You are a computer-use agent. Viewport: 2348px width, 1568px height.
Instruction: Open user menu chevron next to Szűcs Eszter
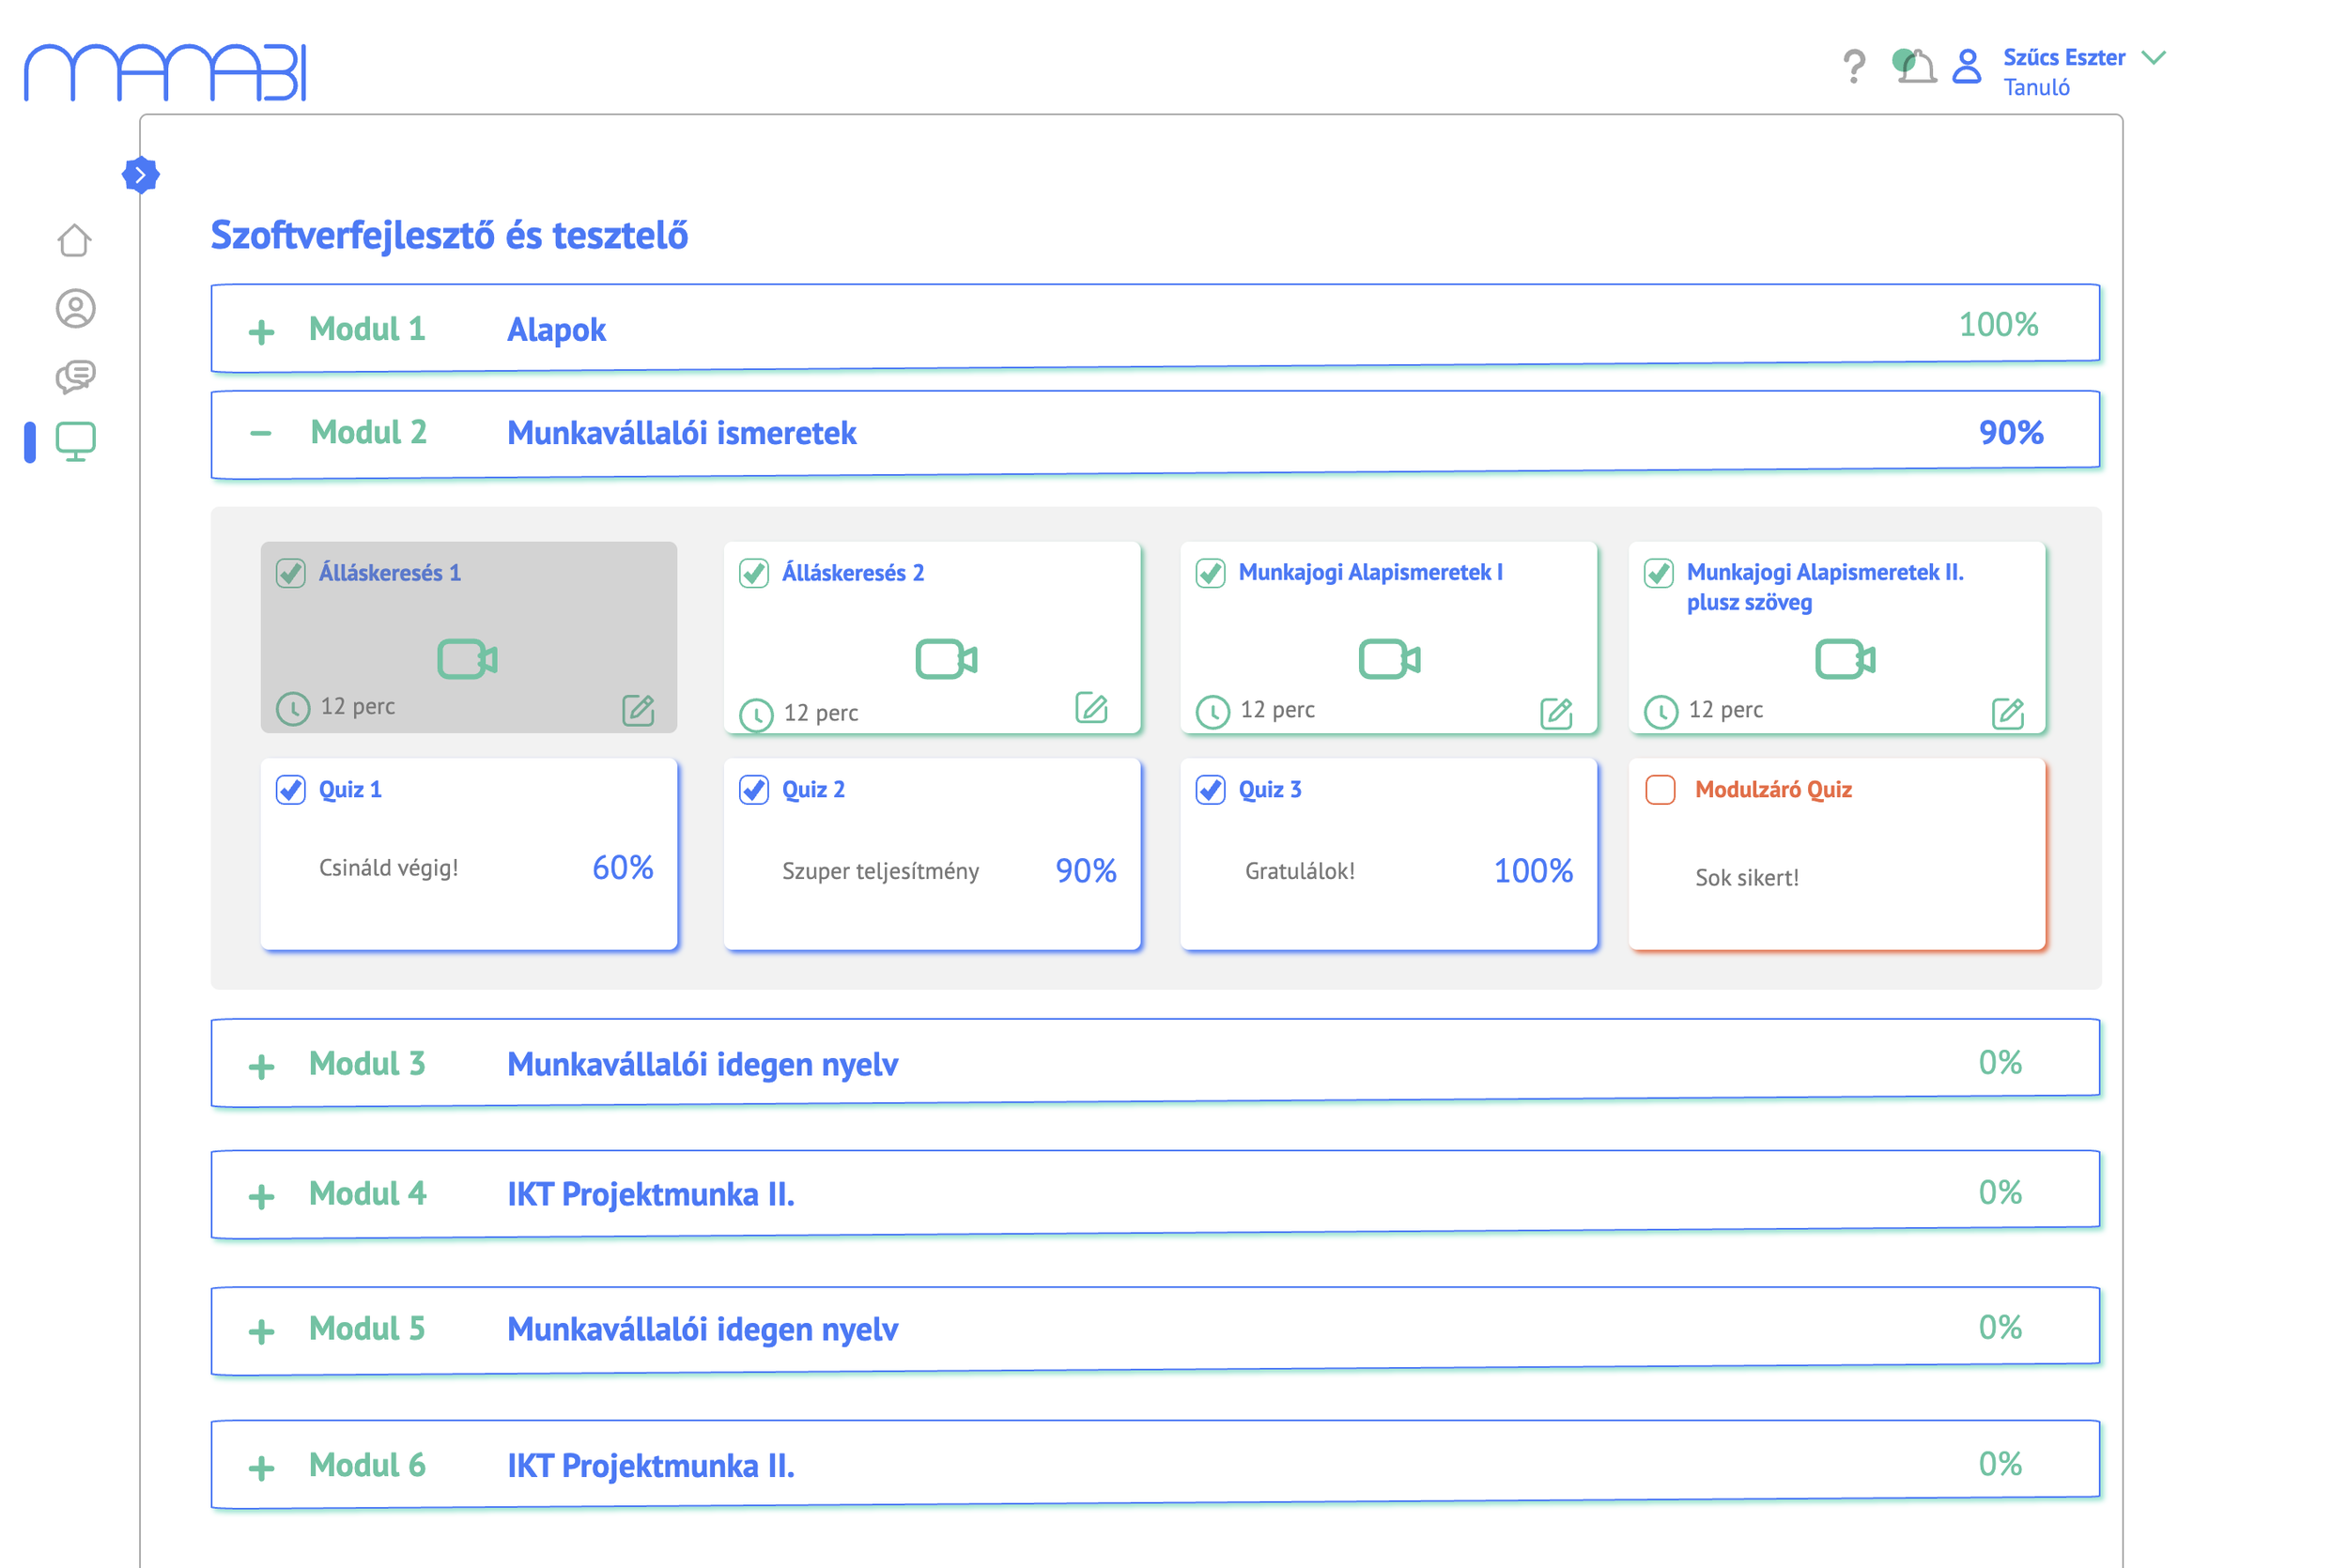pyautogui.click(x=2154, y=58)
